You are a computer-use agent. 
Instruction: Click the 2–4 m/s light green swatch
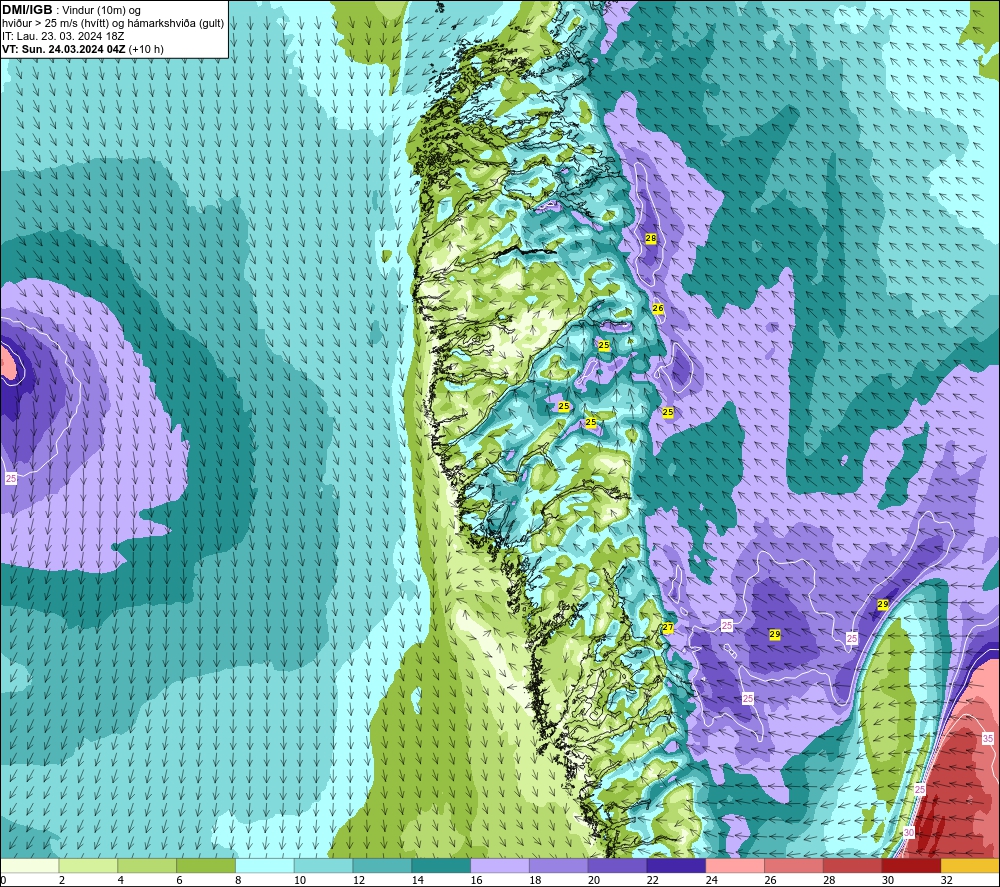pyautogui.click(x=88, y=865)
